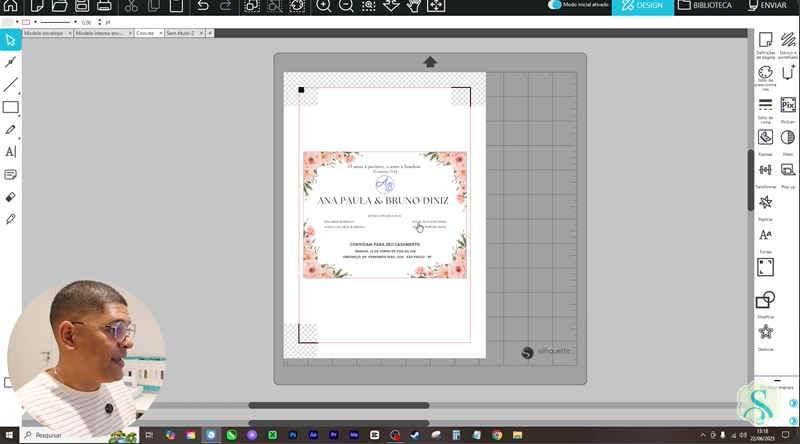Open the Transformar panel
This screenshot has height=444, width=800.
(765, 175)
